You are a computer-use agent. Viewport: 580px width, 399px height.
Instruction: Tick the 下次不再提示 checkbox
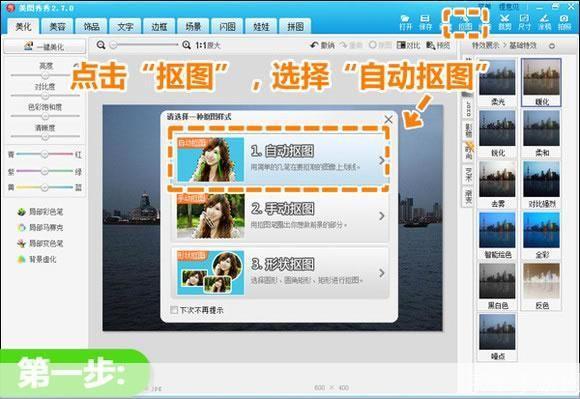pyautogui.click(x=174, y=310)
